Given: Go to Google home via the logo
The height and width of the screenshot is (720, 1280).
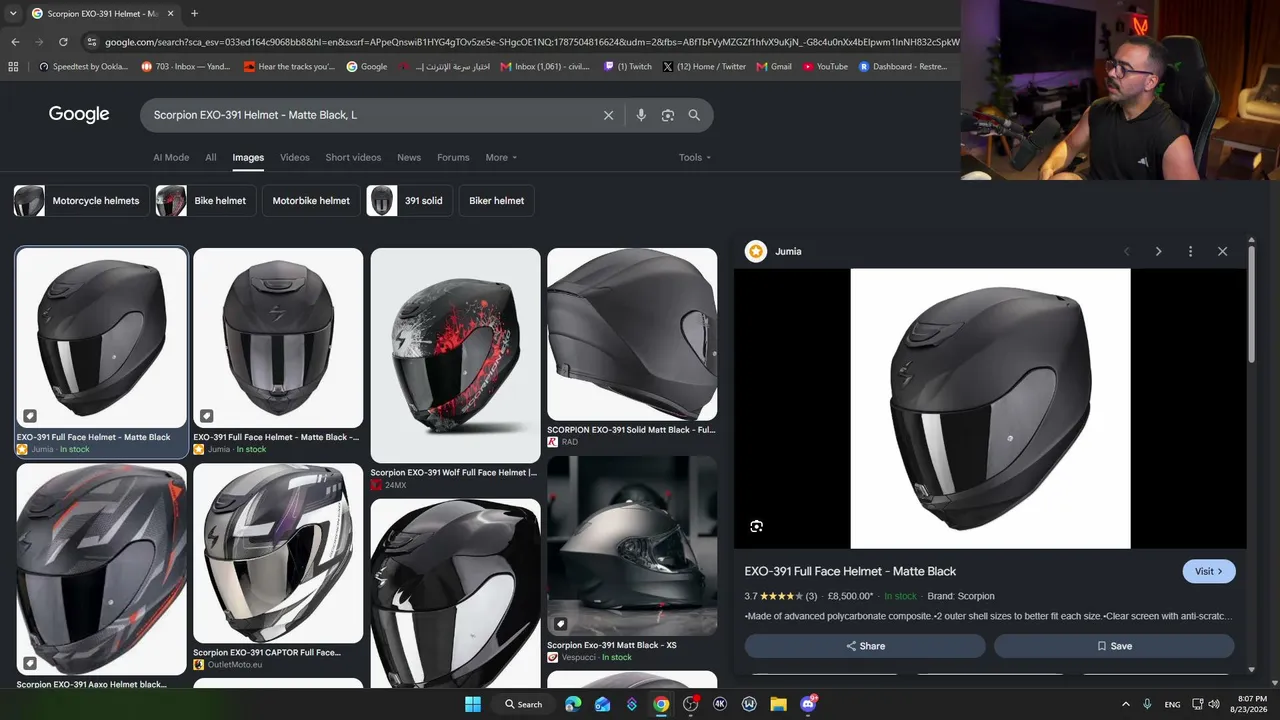Looking at the screenshot, I should point(79,114).
